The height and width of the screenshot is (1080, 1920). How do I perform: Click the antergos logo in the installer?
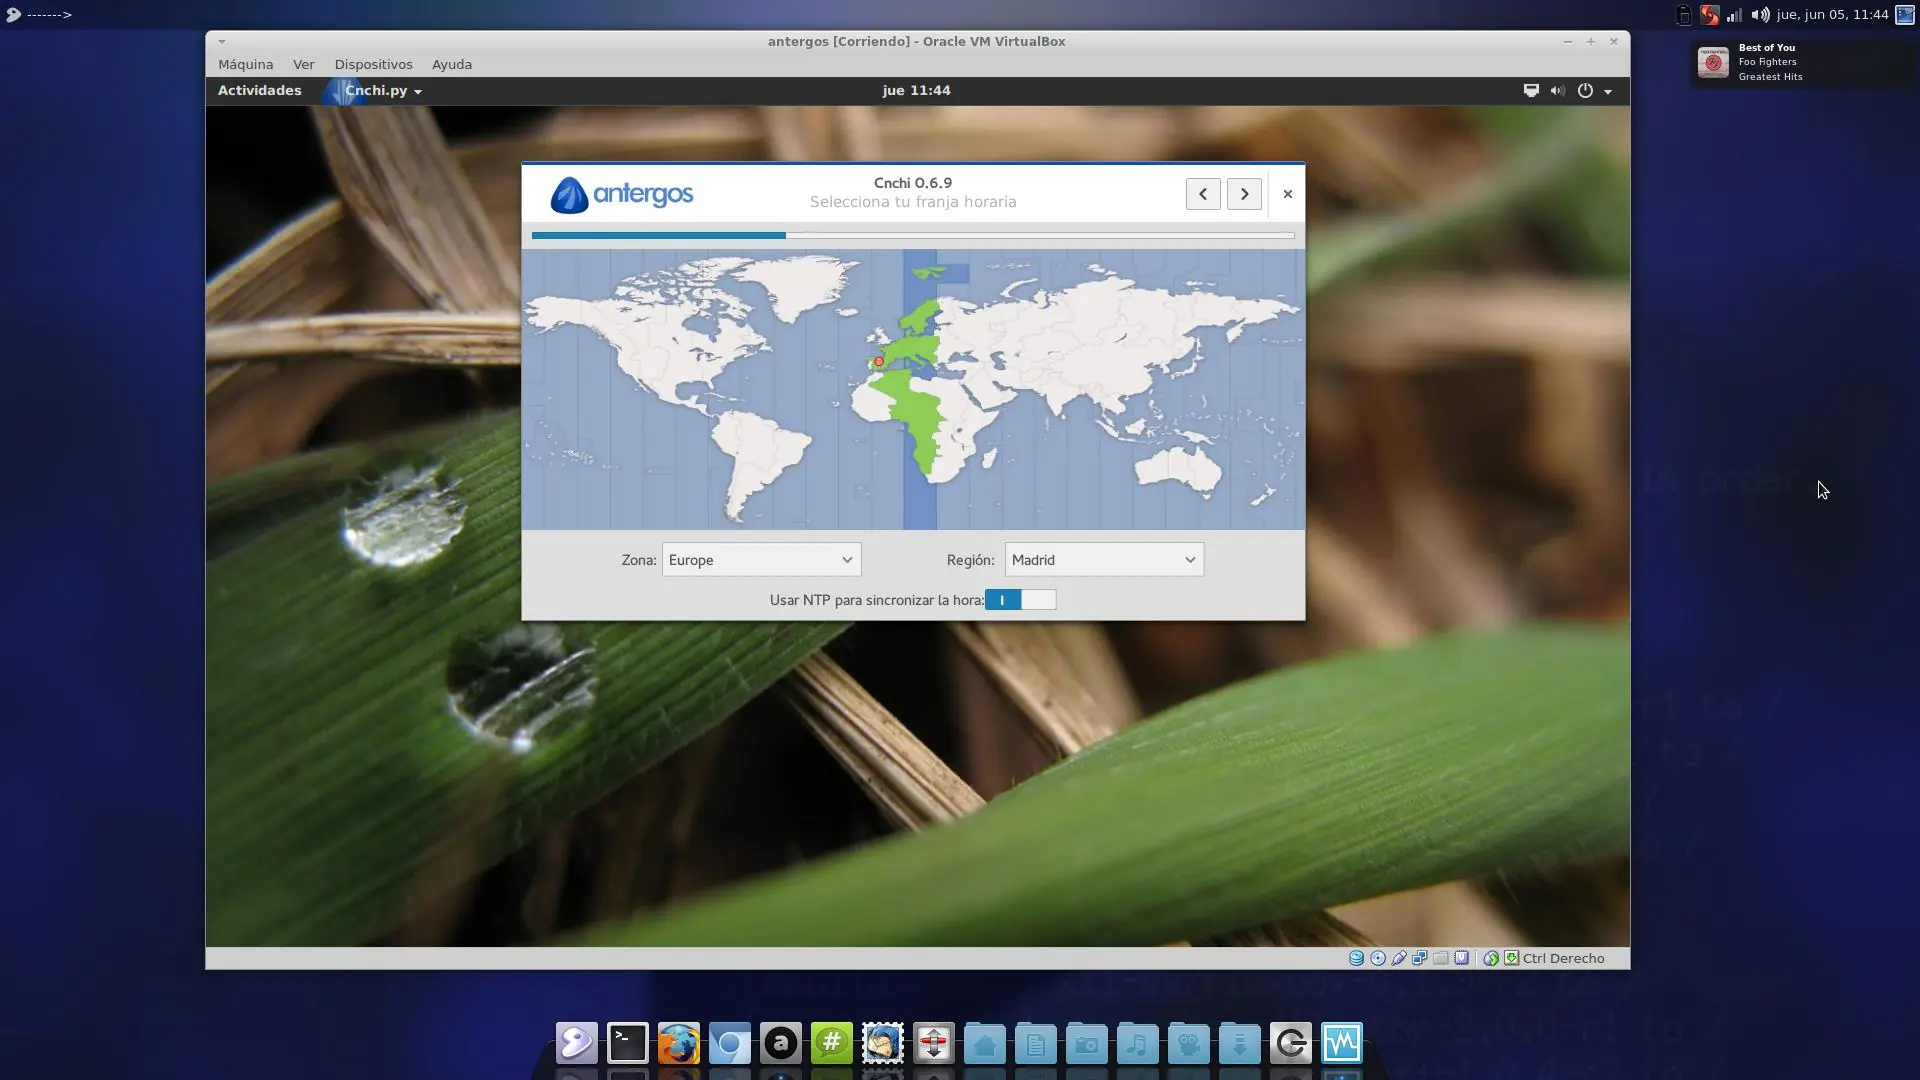[x=621, y=194]
